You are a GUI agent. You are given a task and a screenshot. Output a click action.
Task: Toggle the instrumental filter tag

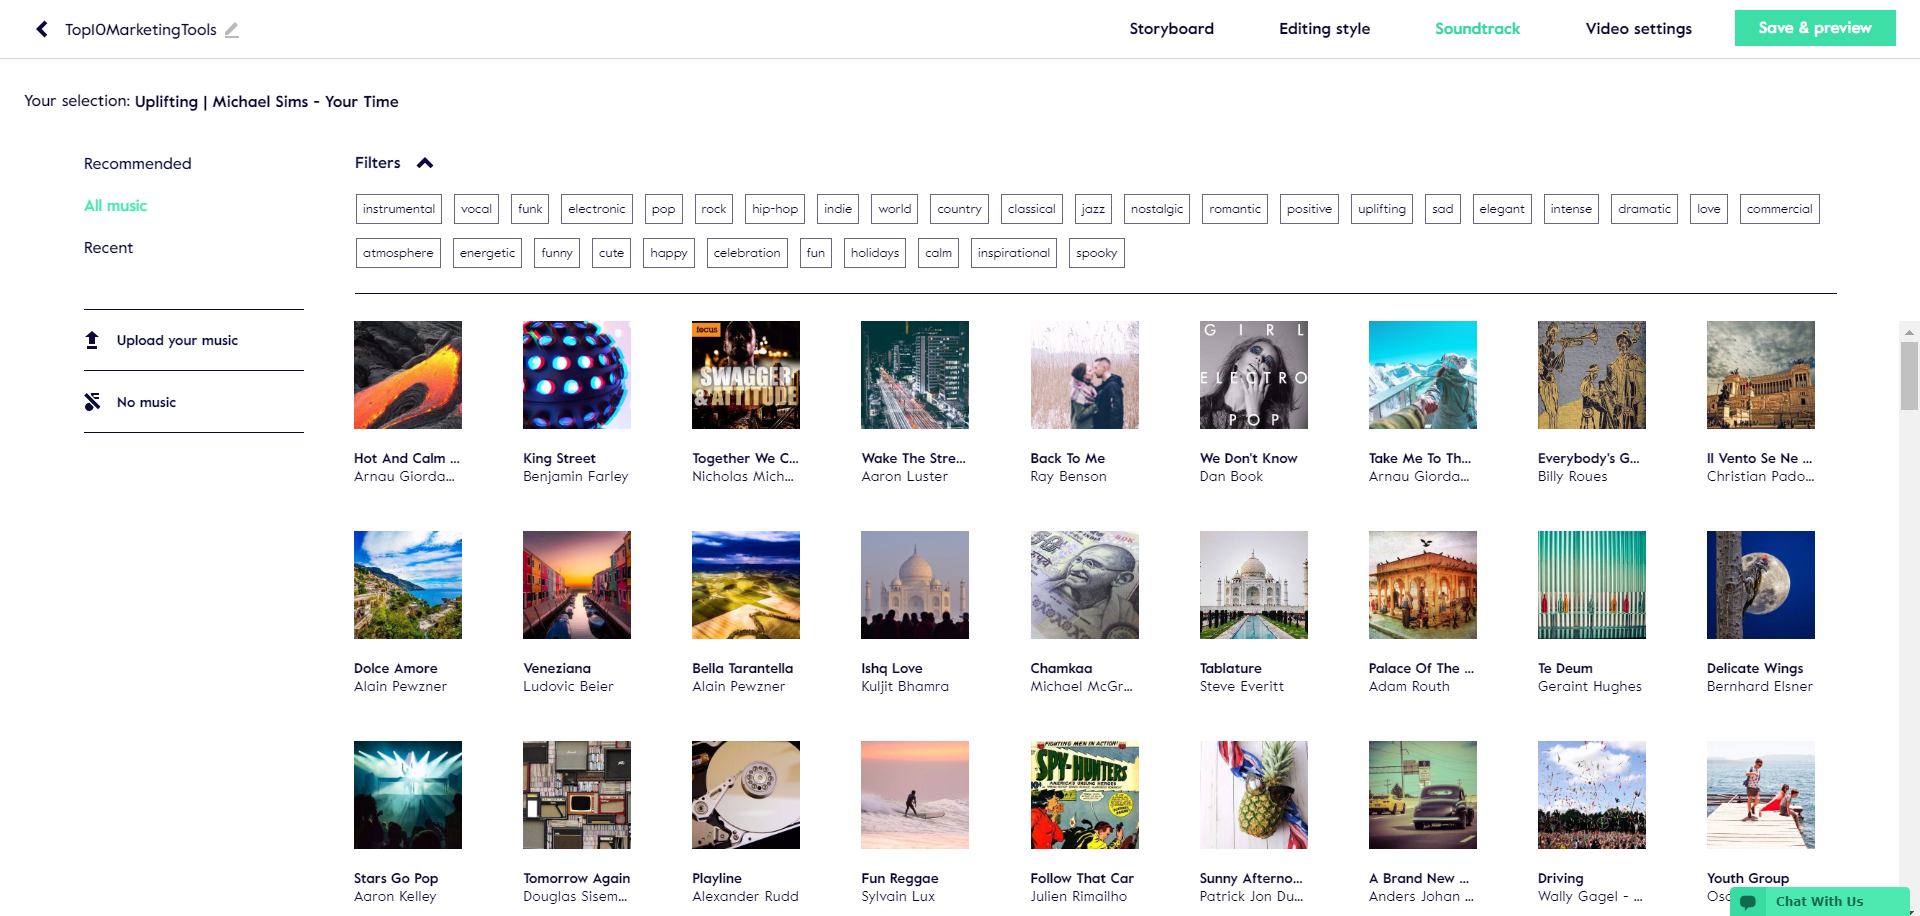click(x=398, y=209)
